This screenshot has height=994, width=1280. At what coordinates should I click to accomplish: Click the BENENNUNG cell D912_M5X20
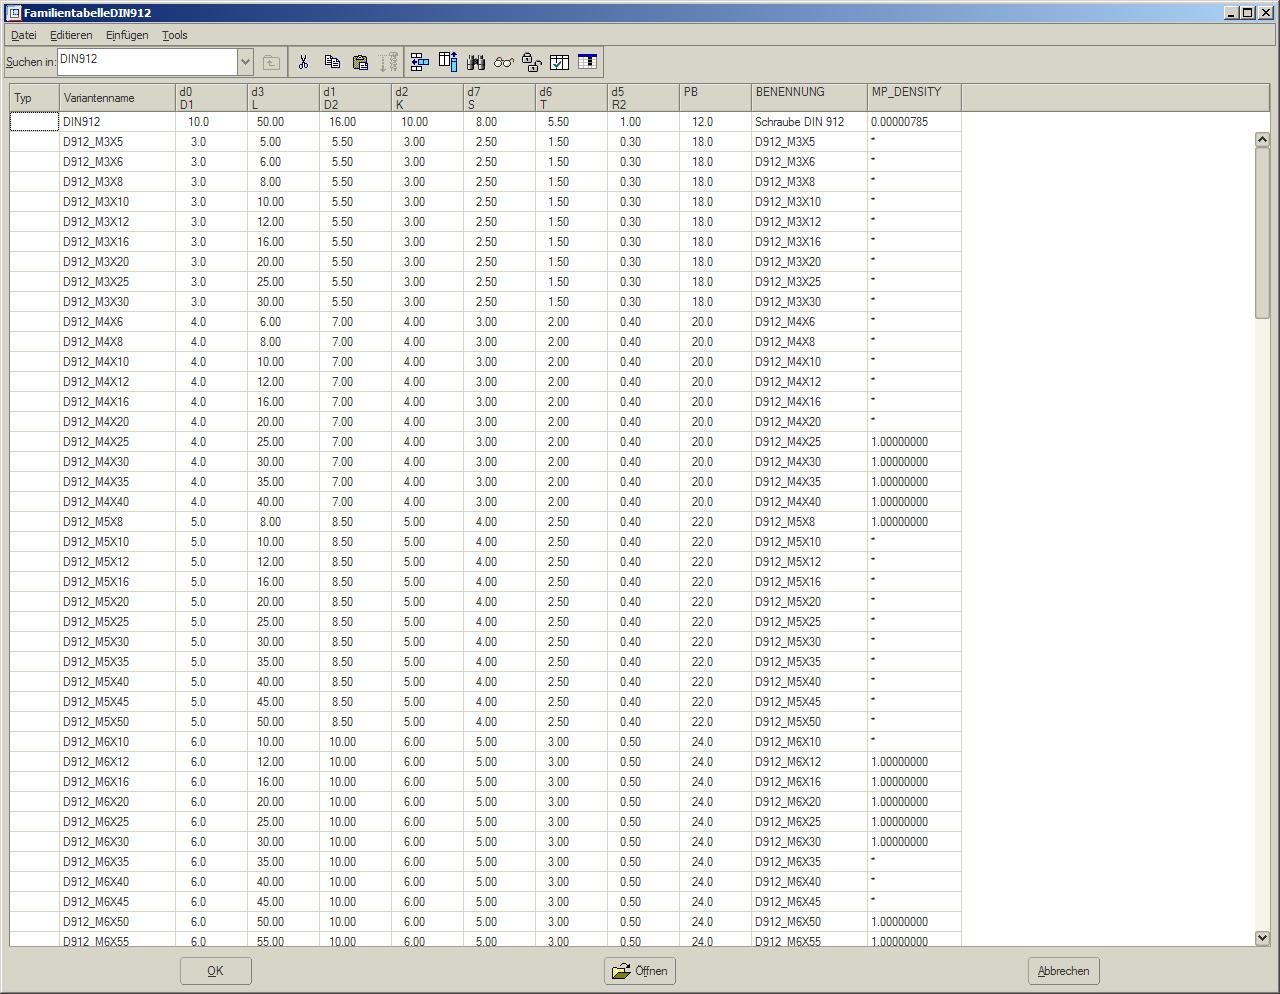coord(809,602)
